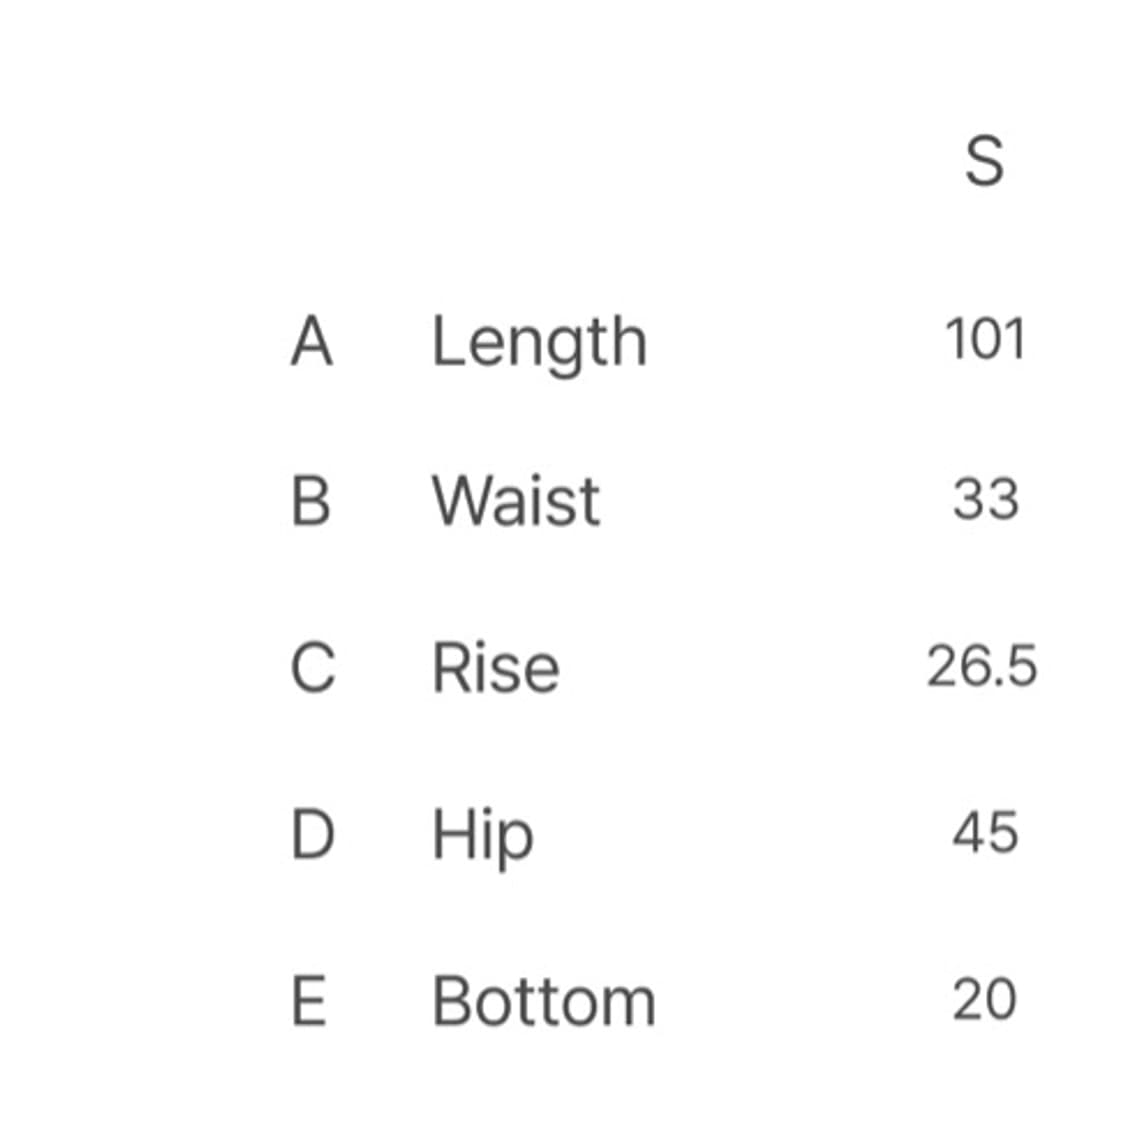Image resolution: width=1125 pixels, height=1127 pixels.
Task: Click the letter C row marker
Action: coord(312,667)
